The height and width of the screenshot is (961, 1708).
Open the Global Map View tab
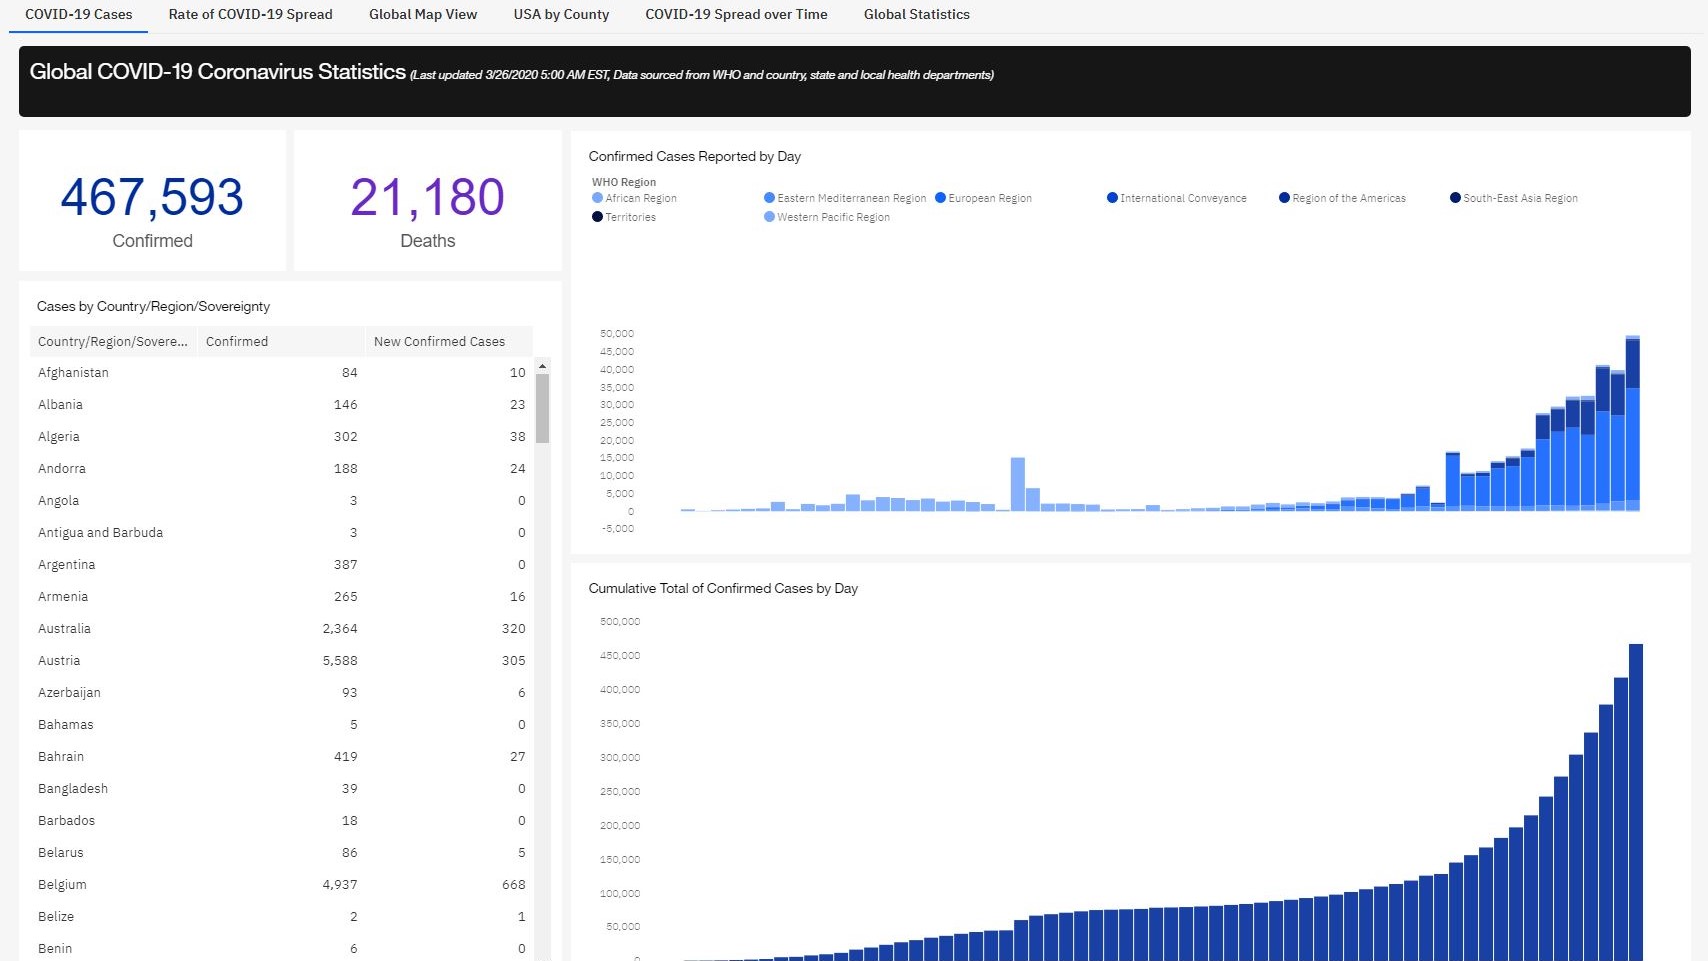click(422, 15)
